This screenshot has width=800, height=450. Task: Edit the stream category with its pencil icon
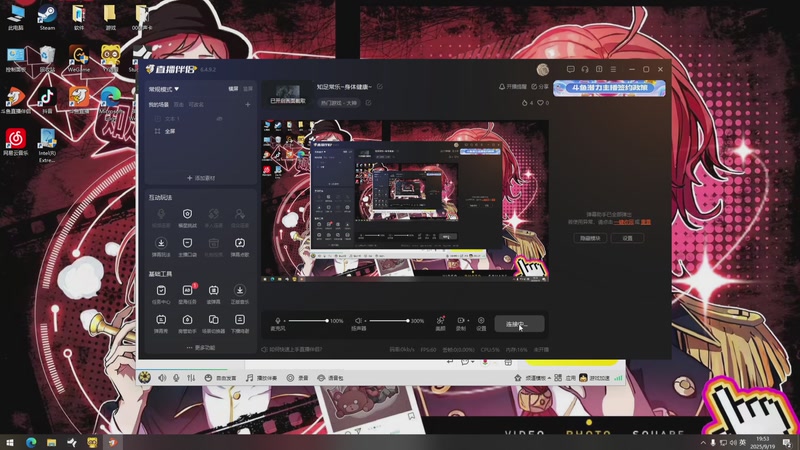[x=368, y=103]
